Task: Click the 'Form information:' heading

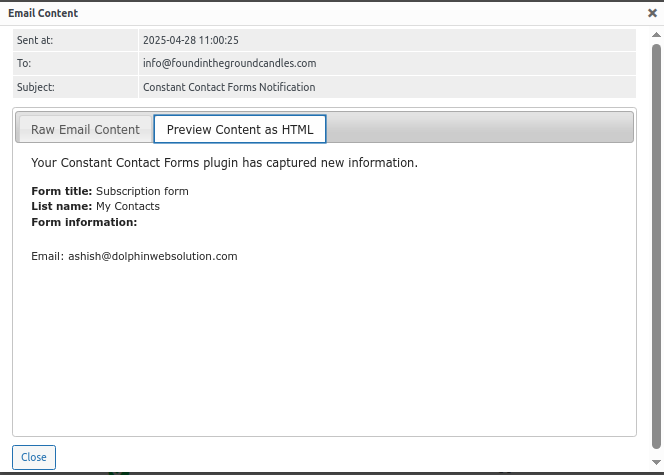Action: coord(84,222)
